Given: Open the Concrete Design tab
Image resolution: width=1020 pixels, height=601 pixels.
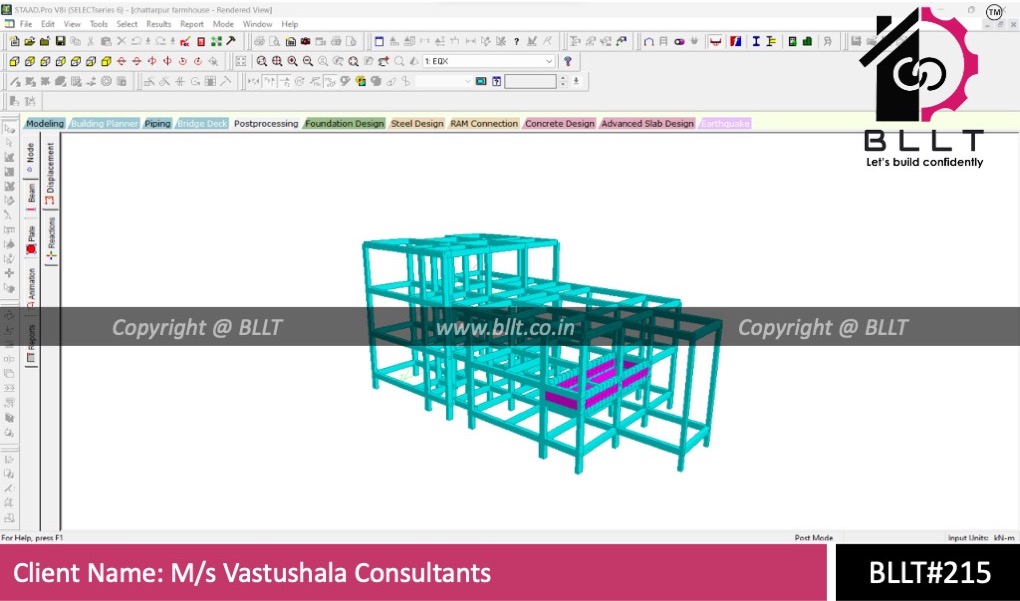Looking at the screenshot, I should point(560,124).
